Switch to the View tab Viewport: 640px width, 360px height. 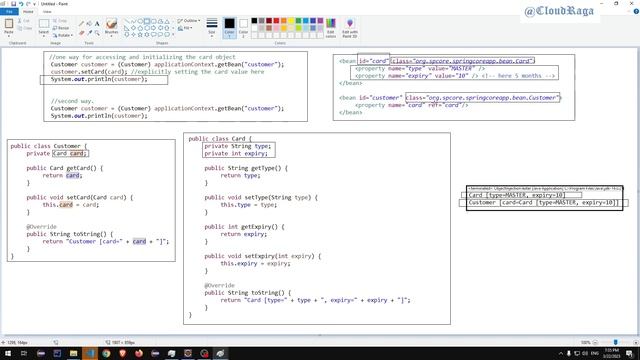47,11
